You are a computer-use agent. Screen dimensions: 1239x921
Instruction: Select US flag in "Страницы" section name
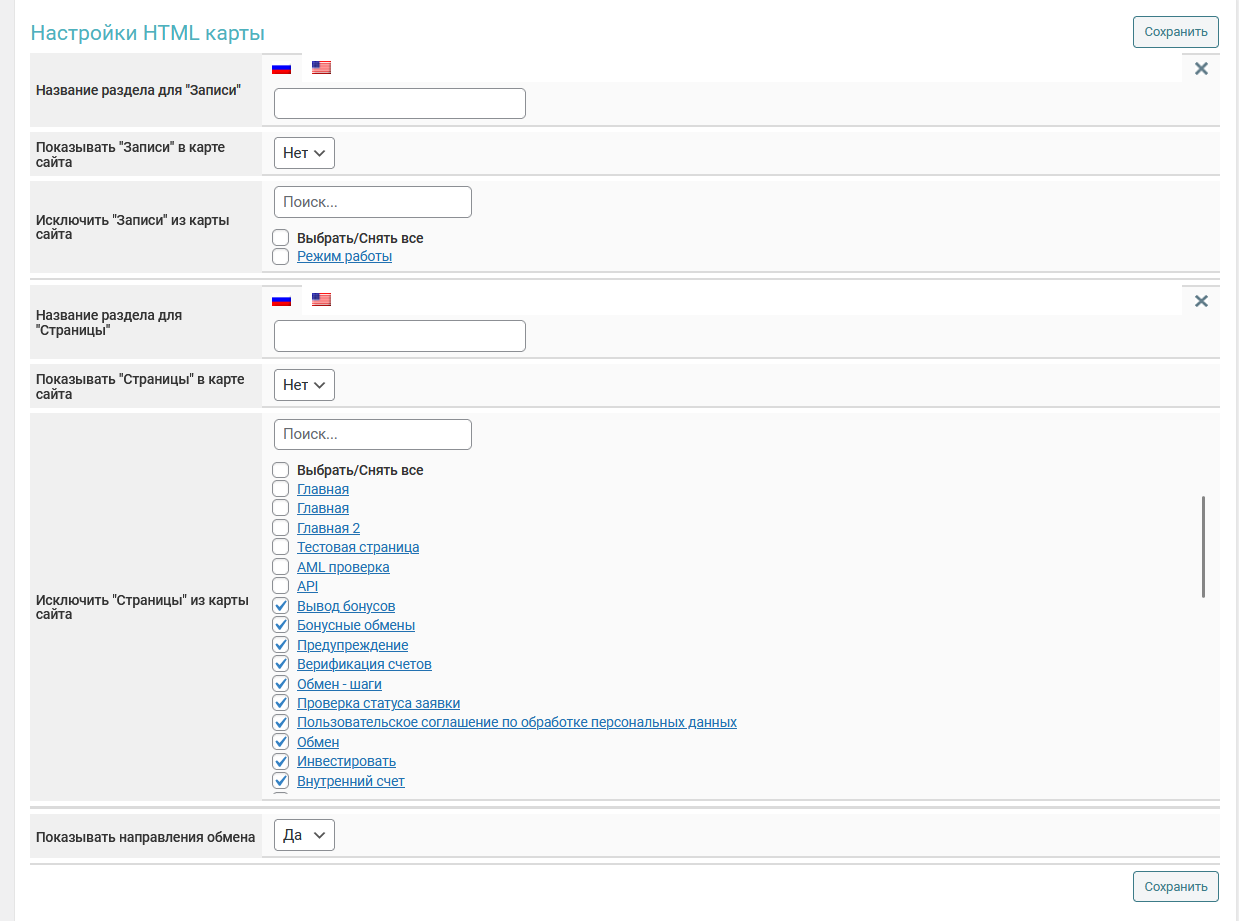(x=321, y=300)
